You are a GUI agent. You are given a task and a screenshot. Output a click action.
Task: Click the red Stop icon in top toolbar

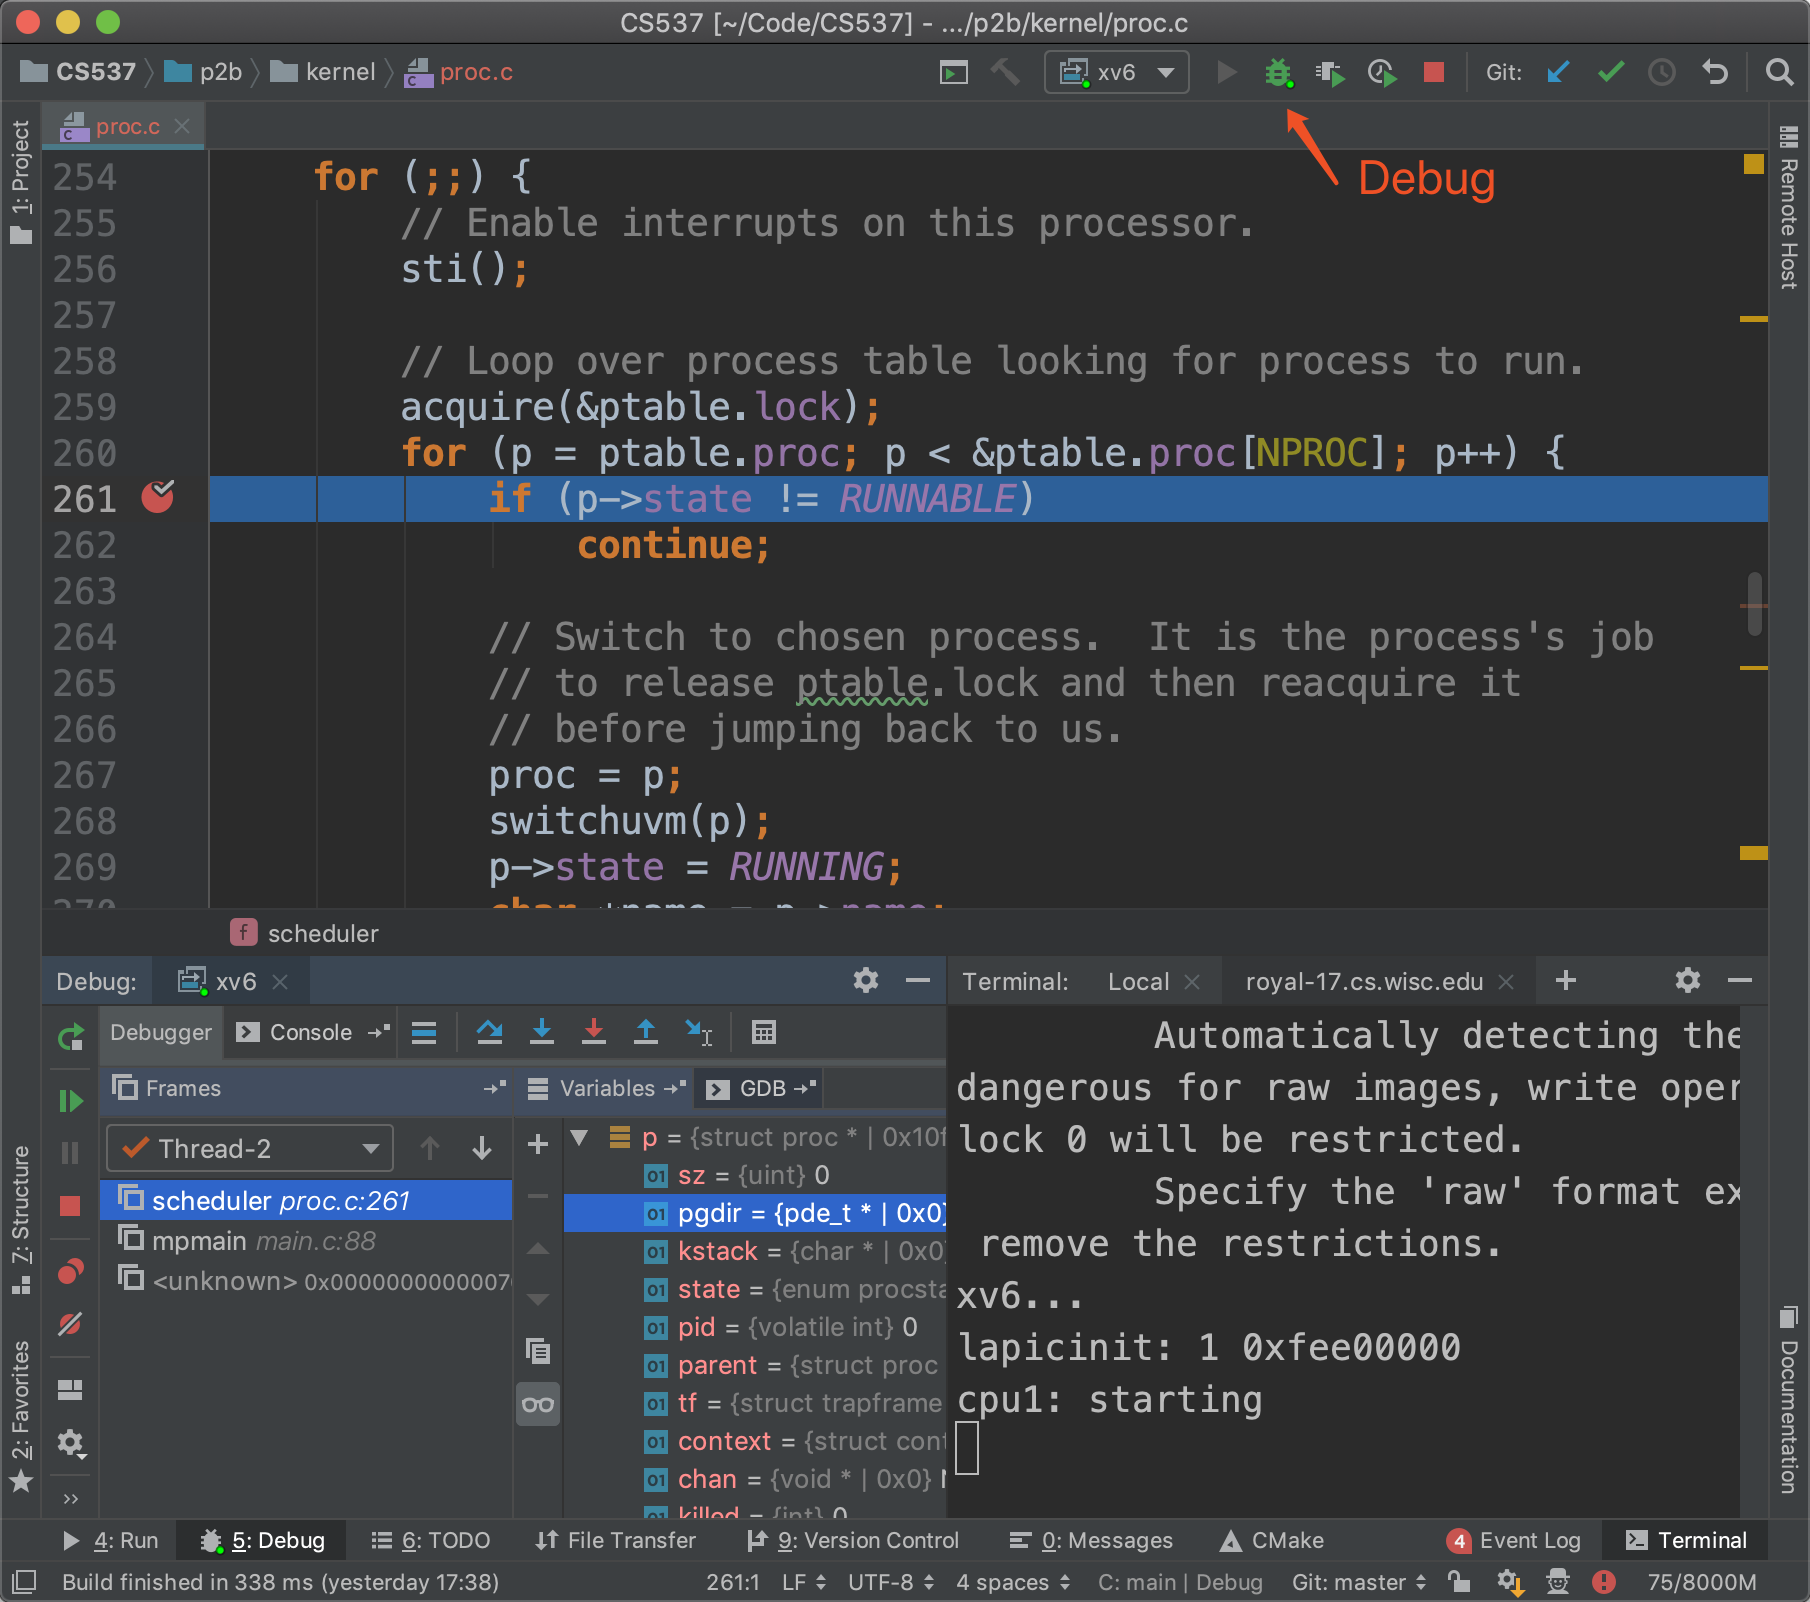point(1433,73)
